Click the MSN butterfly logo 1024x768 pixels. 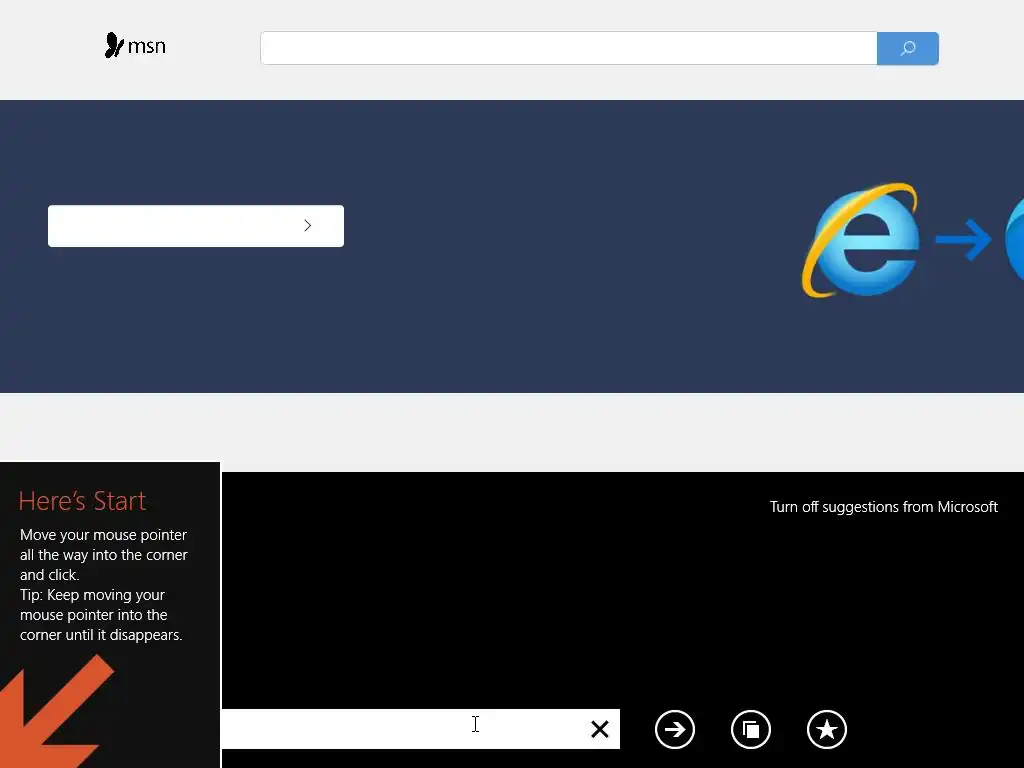pyautogui.click(x=135, y=46)
